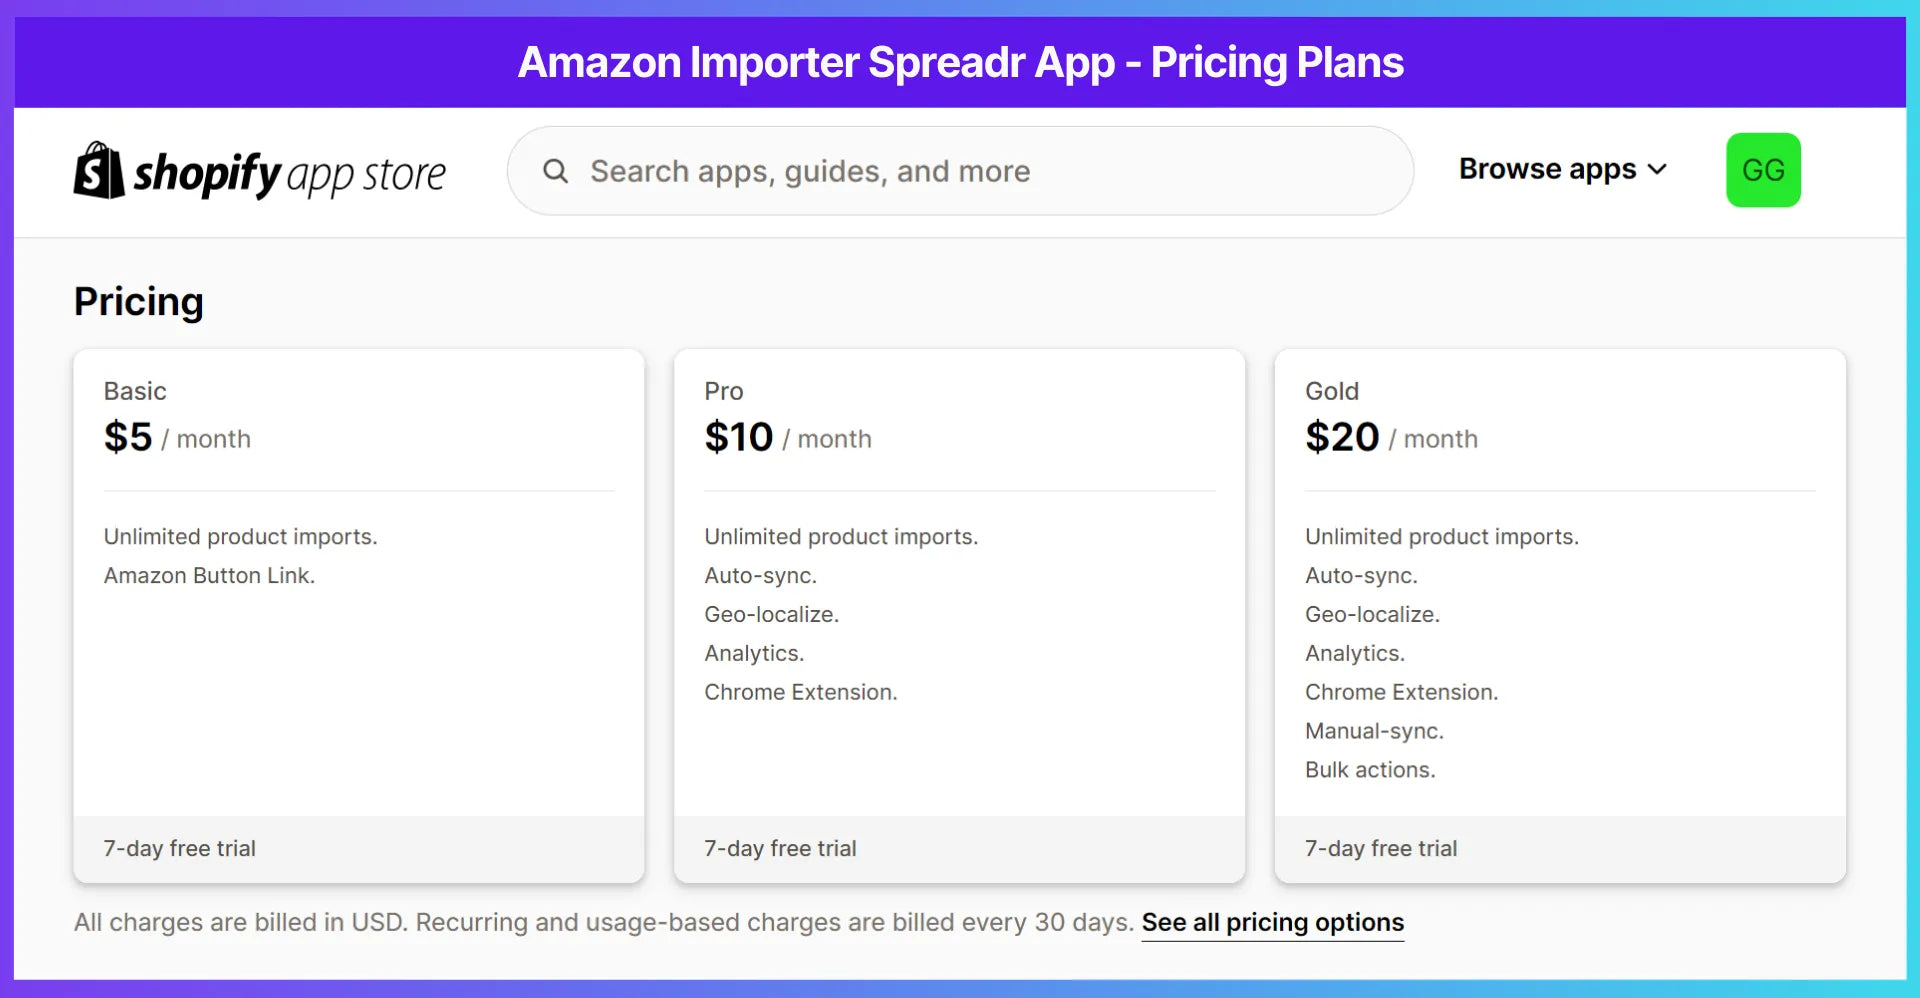Image resolution: width=1920 pixels, height=998 pixels.
Task: Expand the Gold plan details
Action: pyautogui.click(x=1559, y=615)
